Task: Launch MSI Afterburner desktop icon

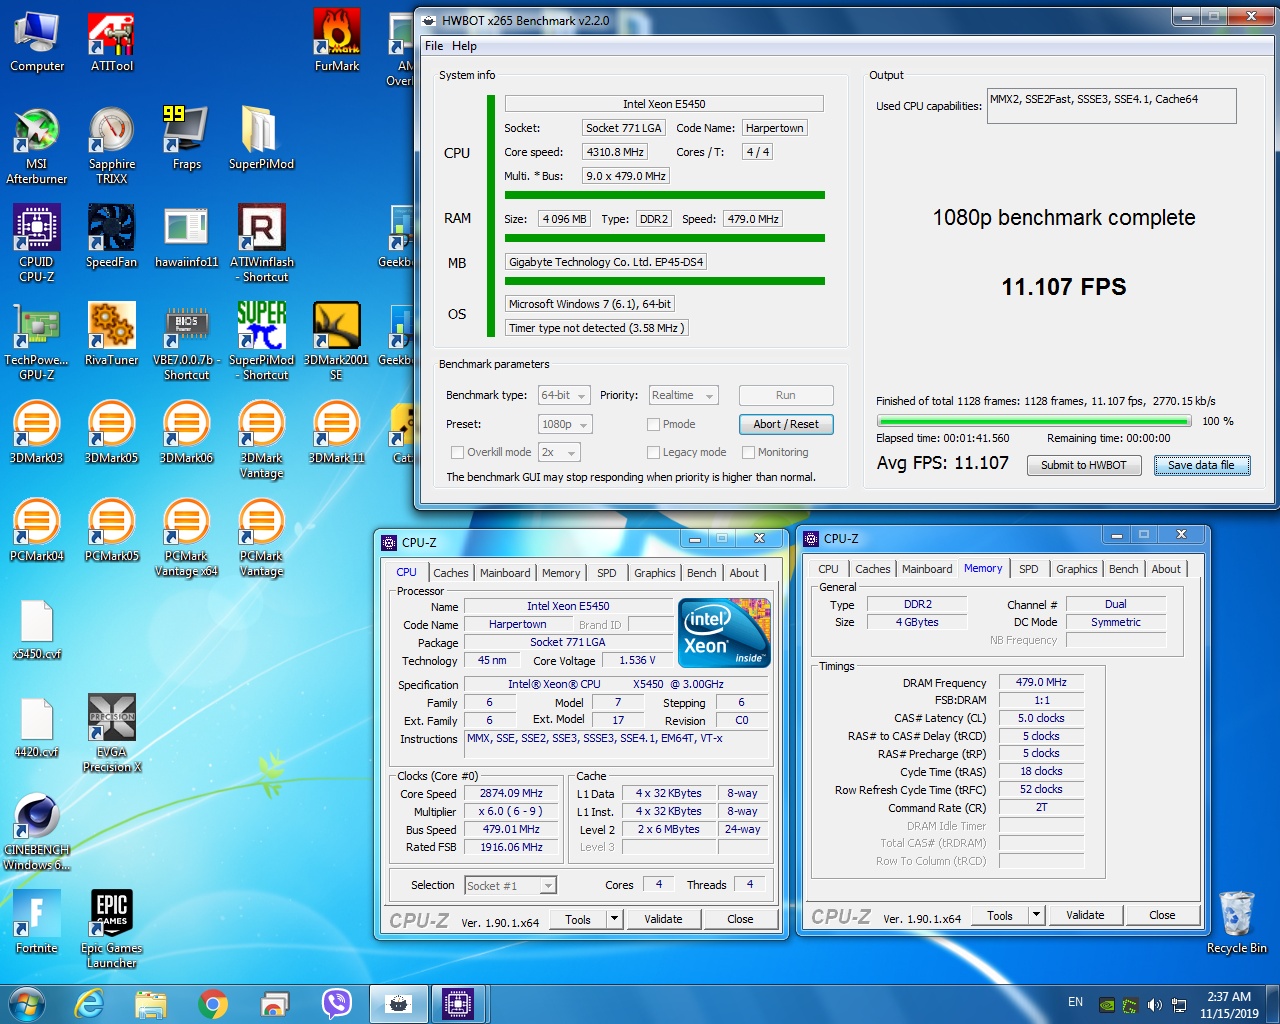Action: pos(37,146)
